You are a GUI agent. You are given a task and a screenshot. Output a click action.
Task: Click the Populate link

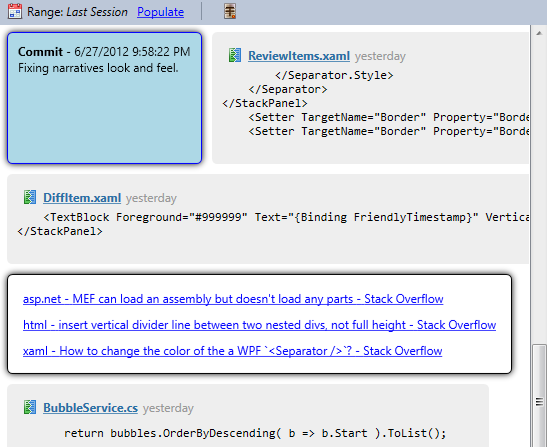pyautogui.click(x=160, y=12)
